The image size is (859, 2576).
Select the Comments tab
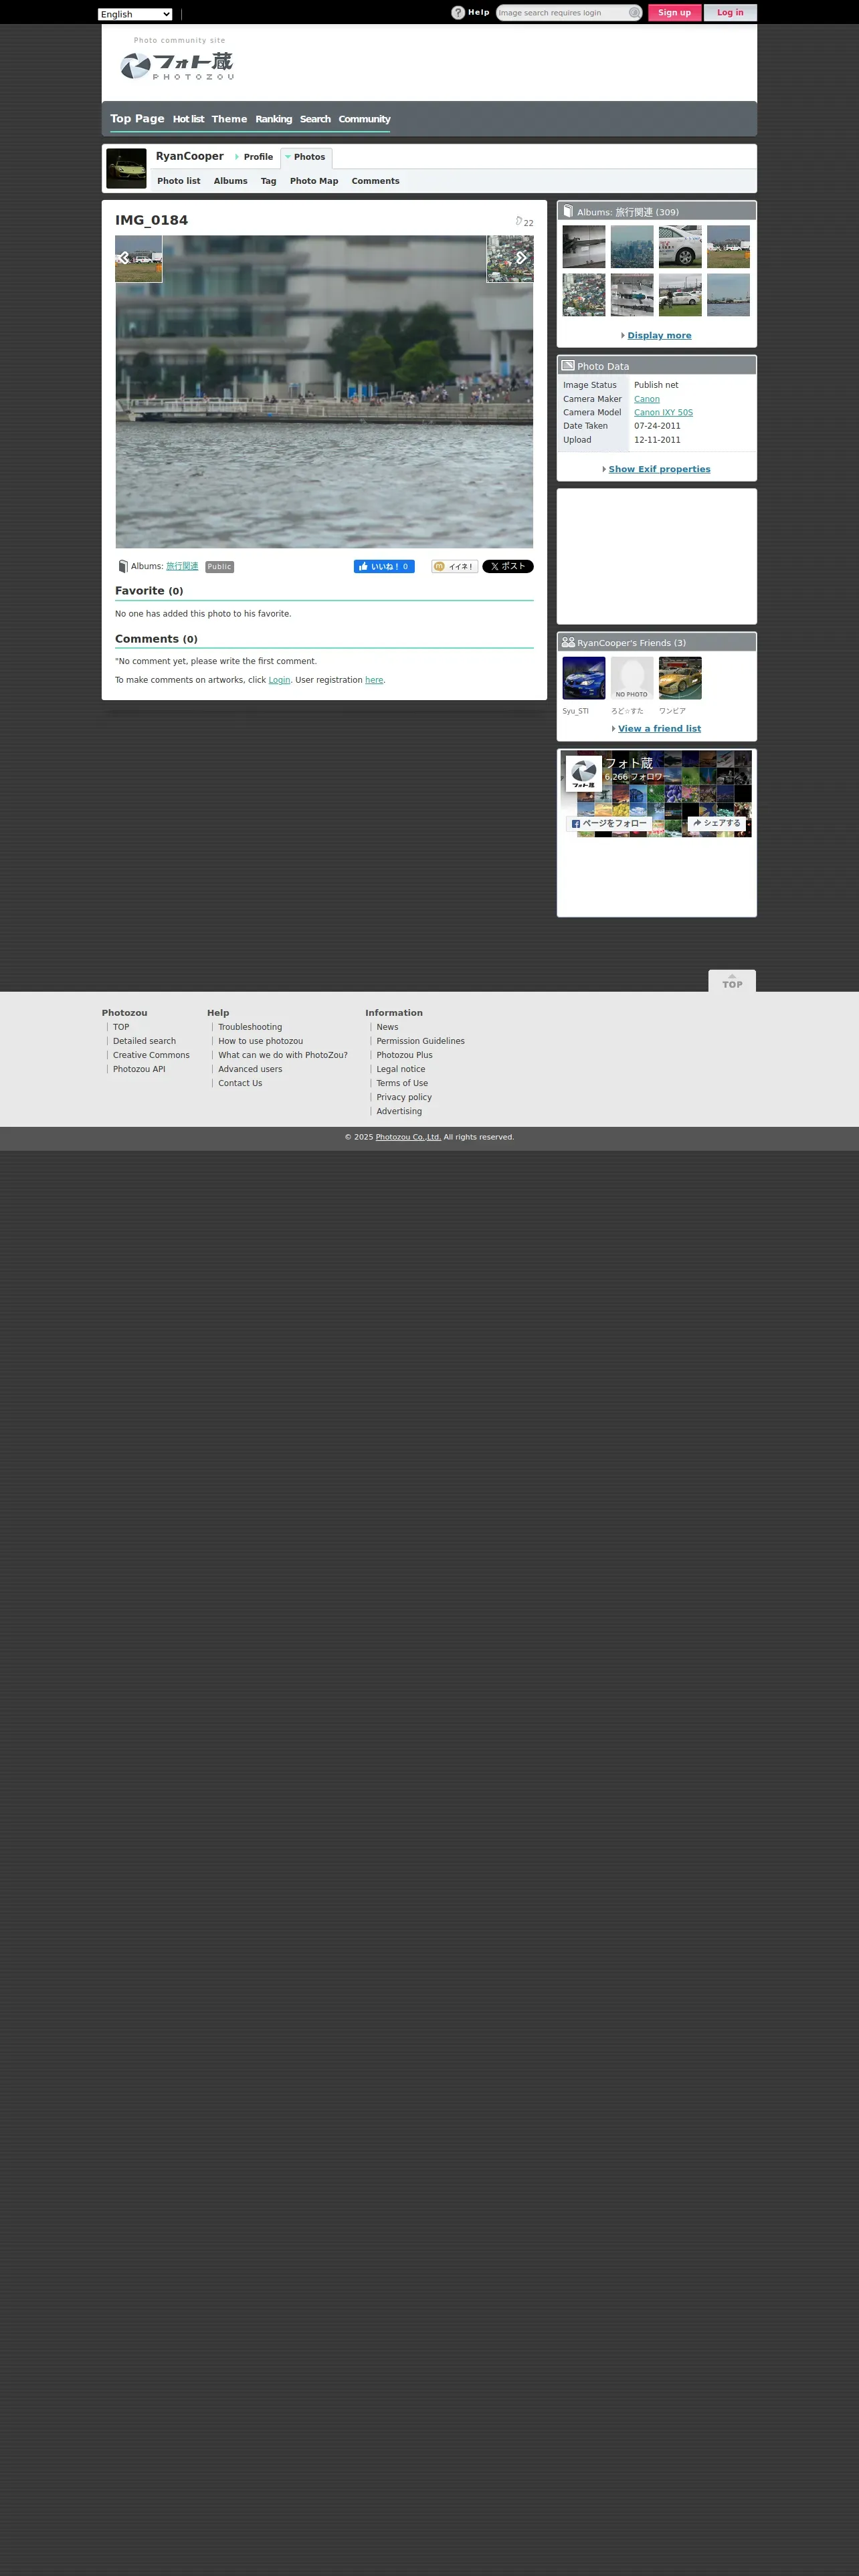click(375, 181)
